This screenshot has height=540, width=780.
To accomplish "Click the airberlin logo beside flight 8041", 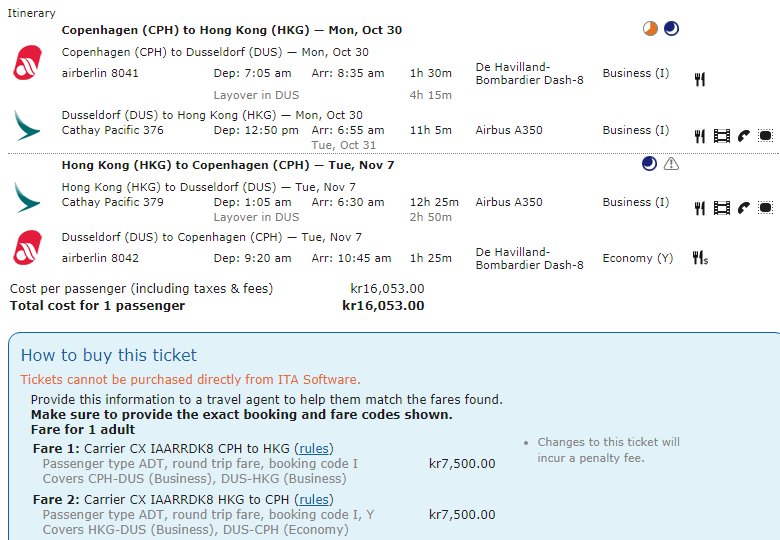I will pos(27,63).
